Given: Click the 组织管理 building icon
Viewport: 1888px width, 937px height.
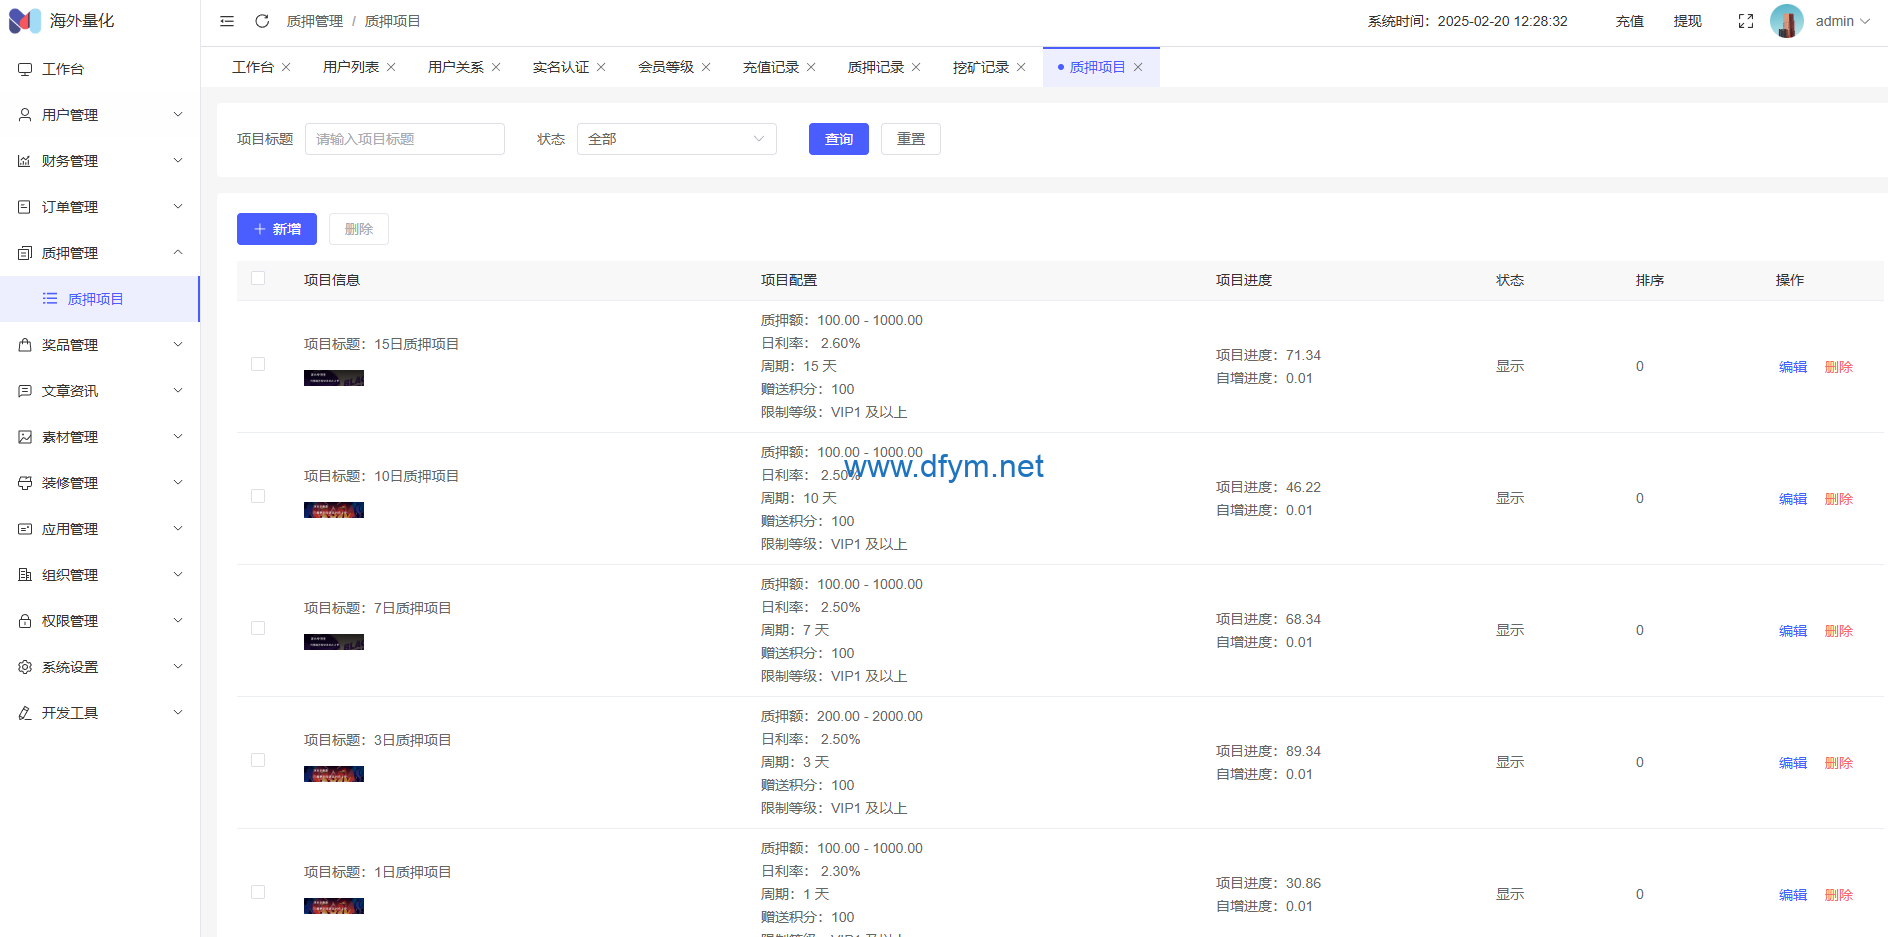Looking at the screenshot, I should [25, 575].
